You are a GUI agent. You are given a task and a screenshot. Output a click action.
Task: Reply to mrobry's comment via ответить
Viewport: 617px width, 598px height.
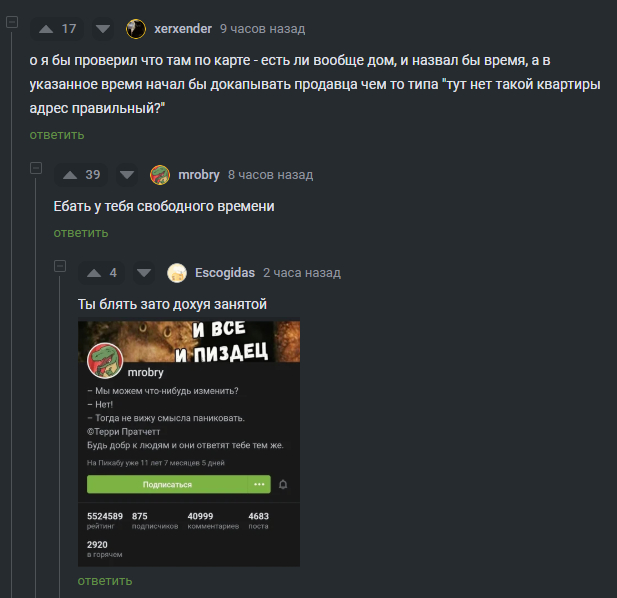81,233
